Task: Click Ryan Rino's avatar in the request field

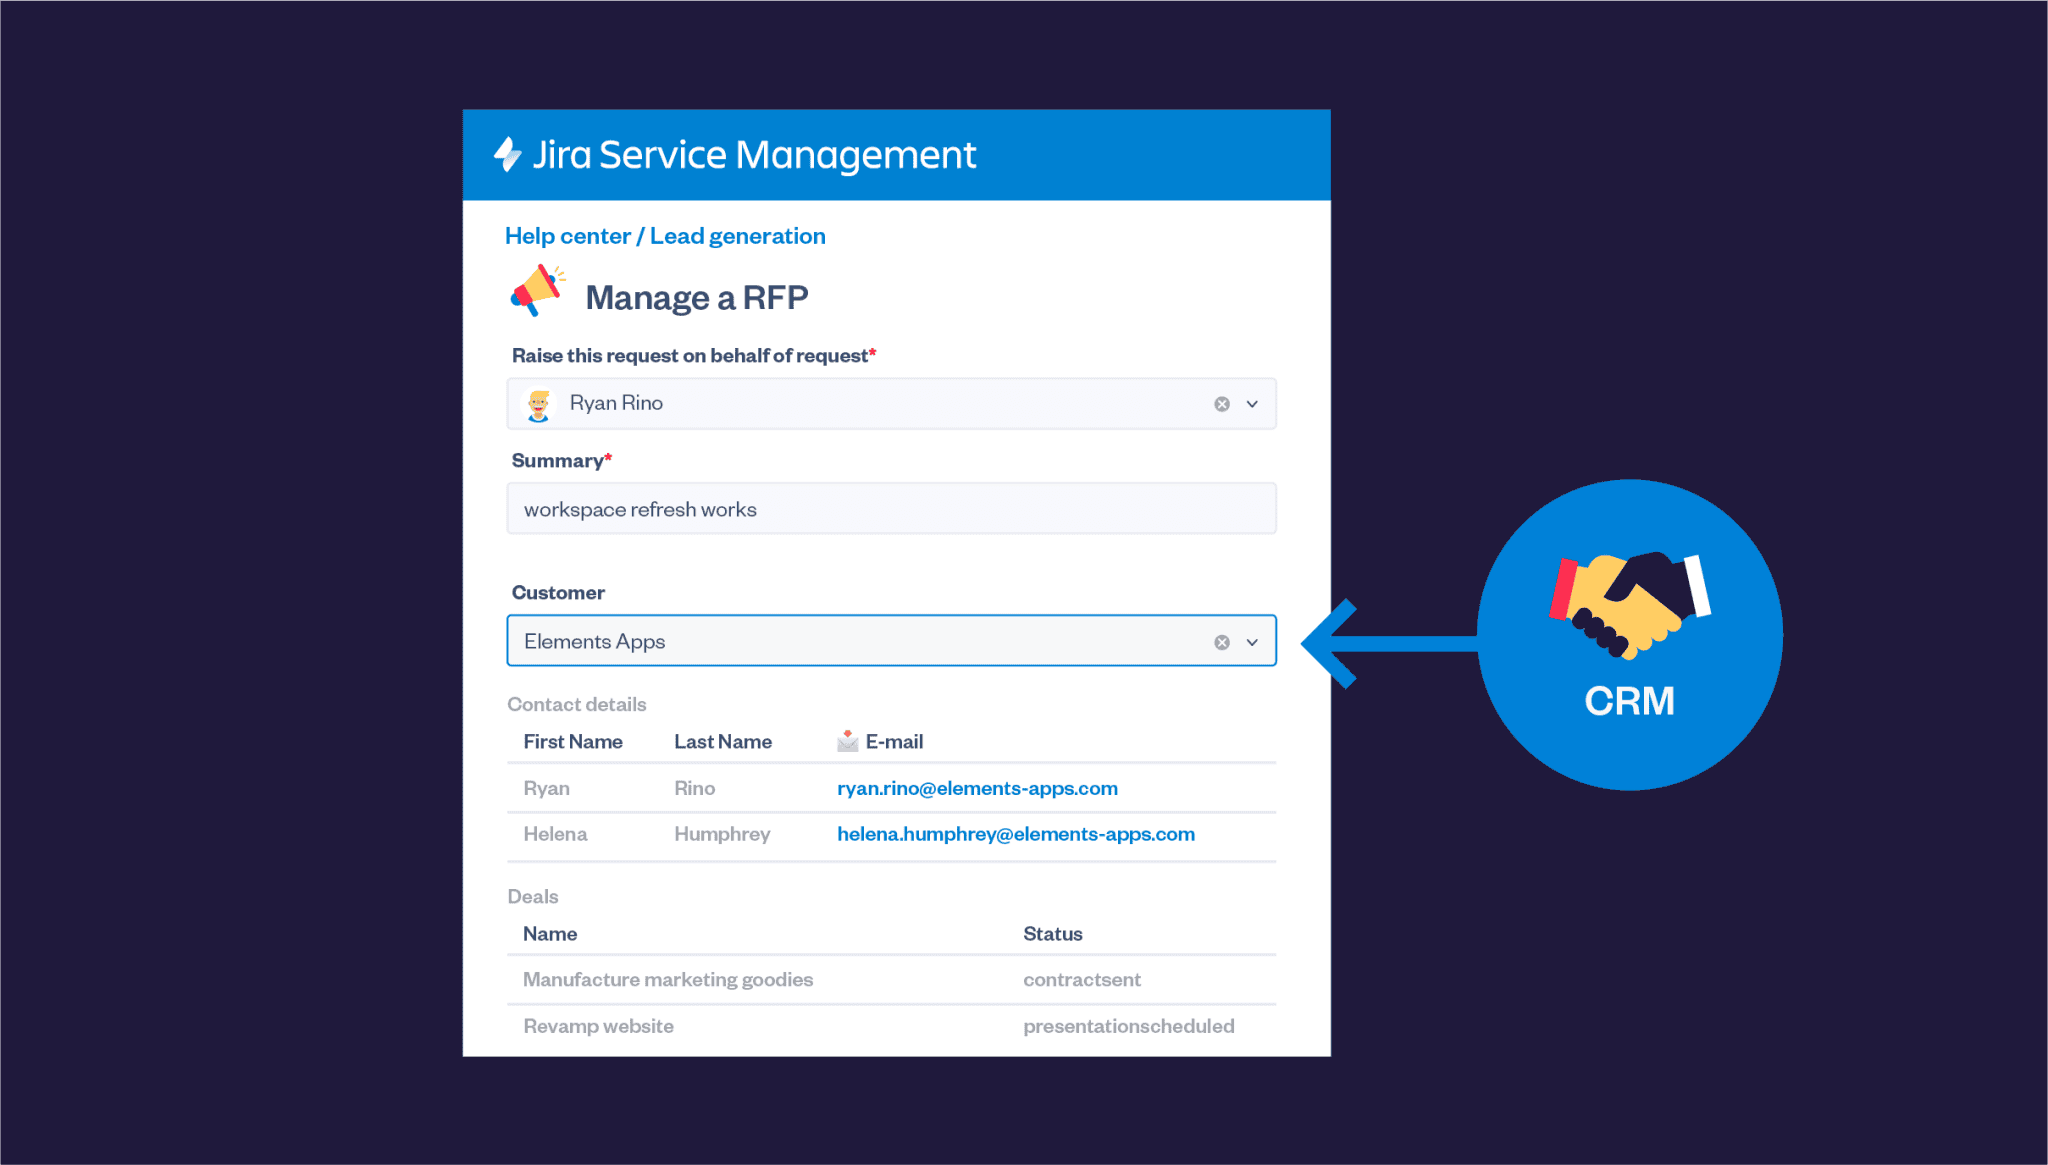Action: (540, 403)
